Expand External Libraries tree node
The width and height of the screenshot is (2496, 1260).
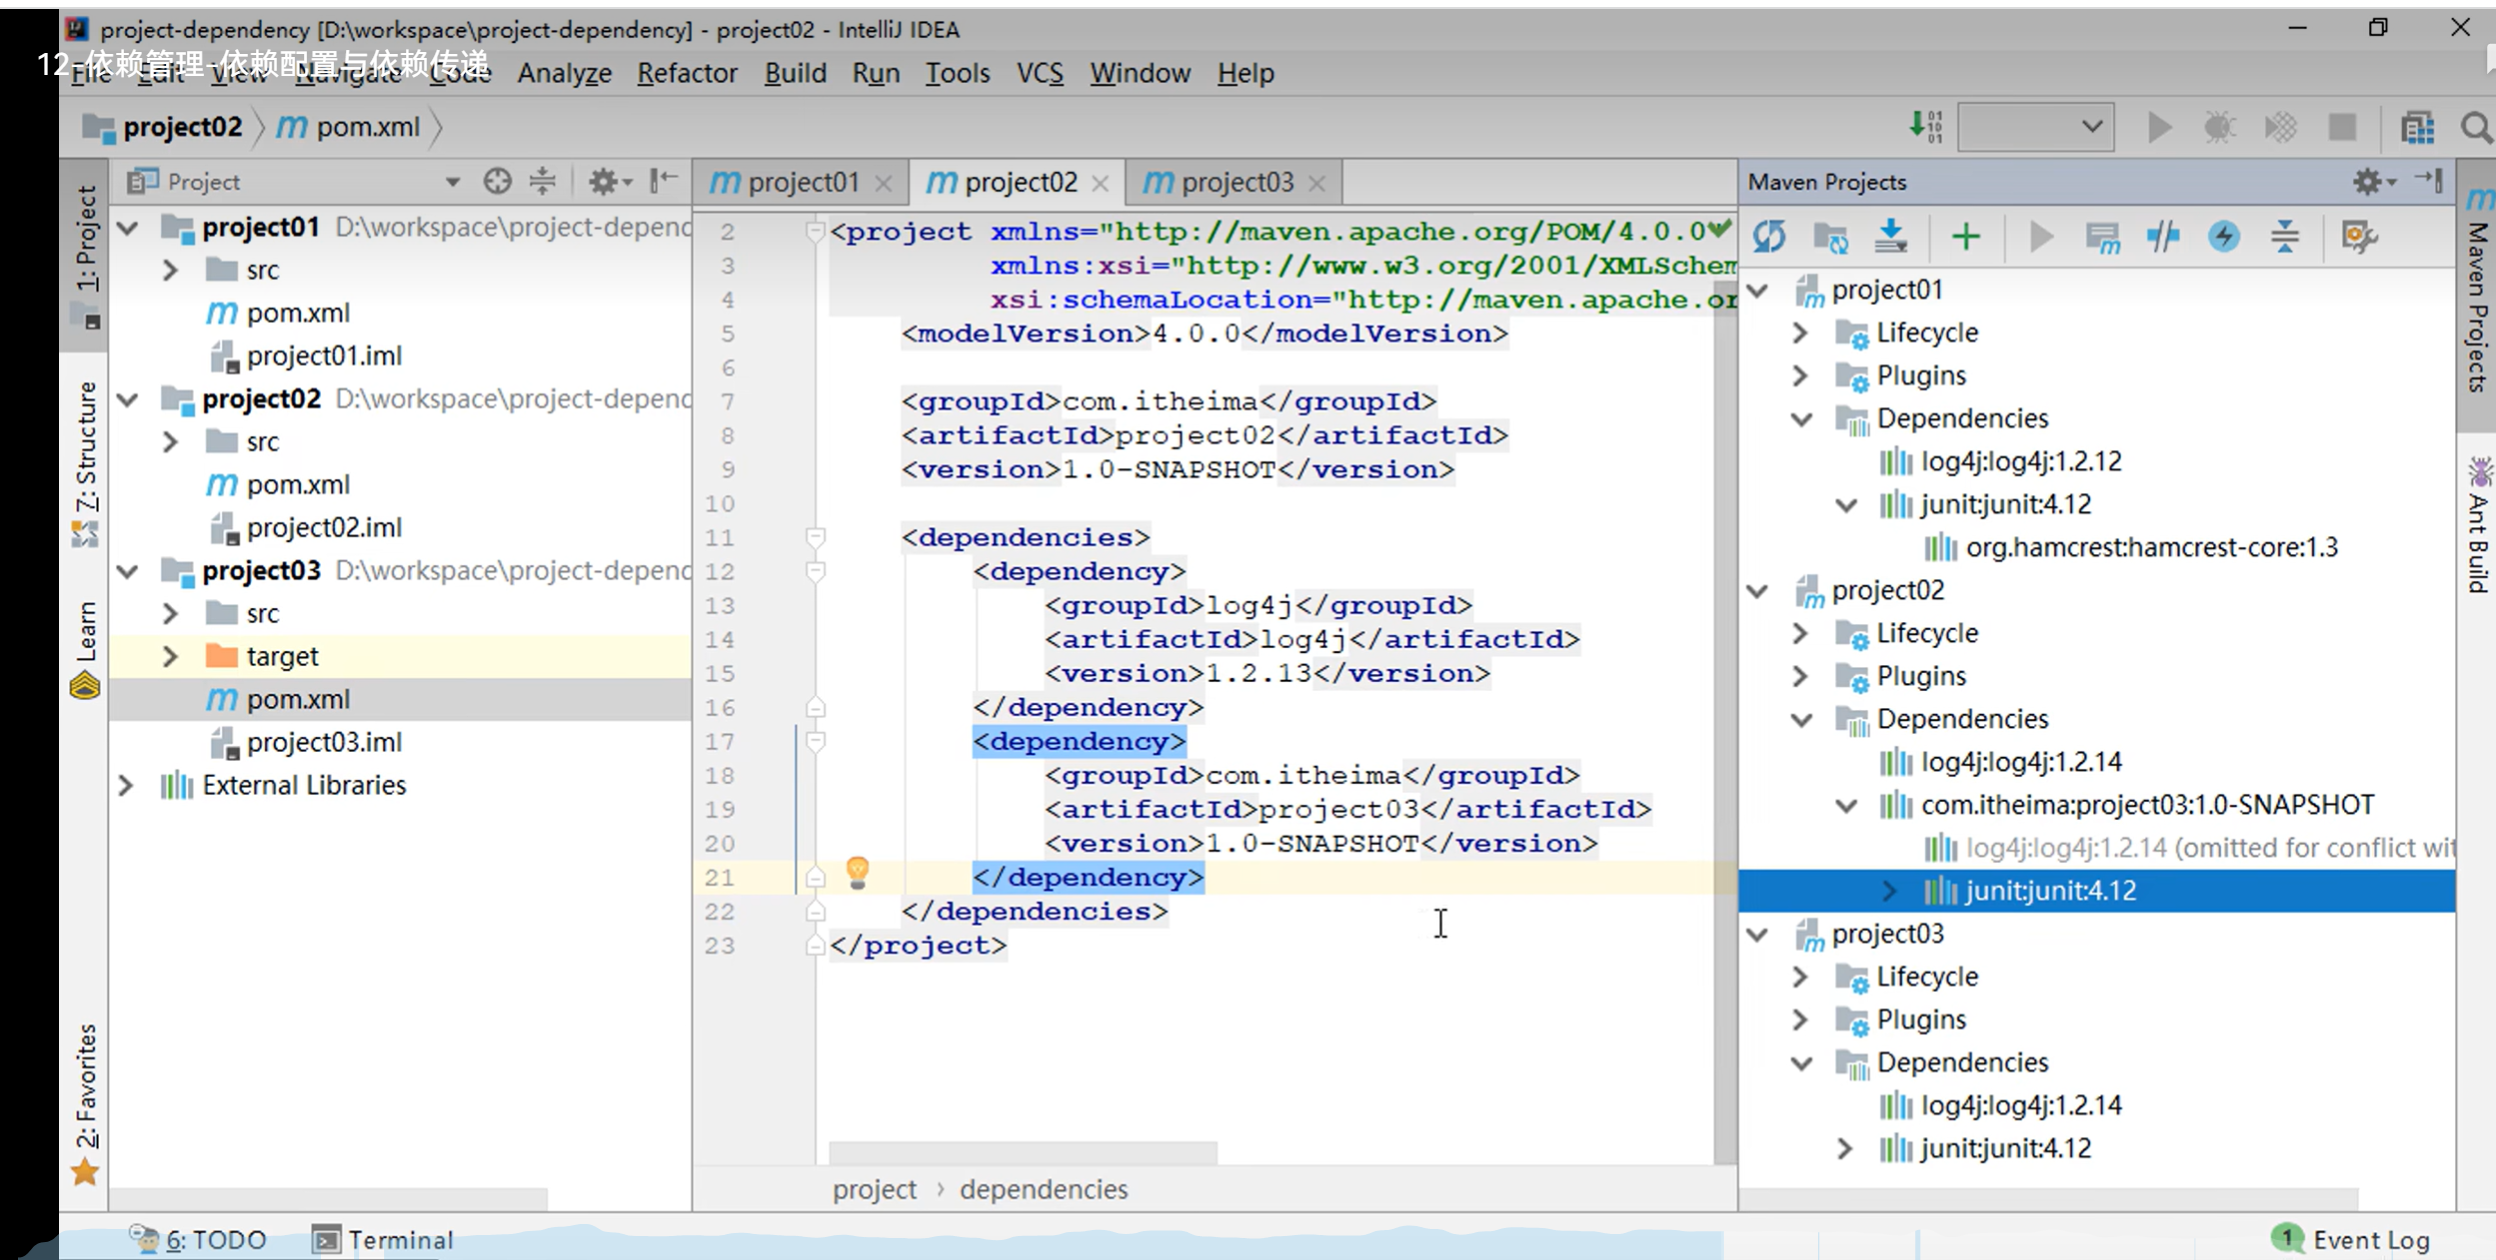[x=126, y=785]
